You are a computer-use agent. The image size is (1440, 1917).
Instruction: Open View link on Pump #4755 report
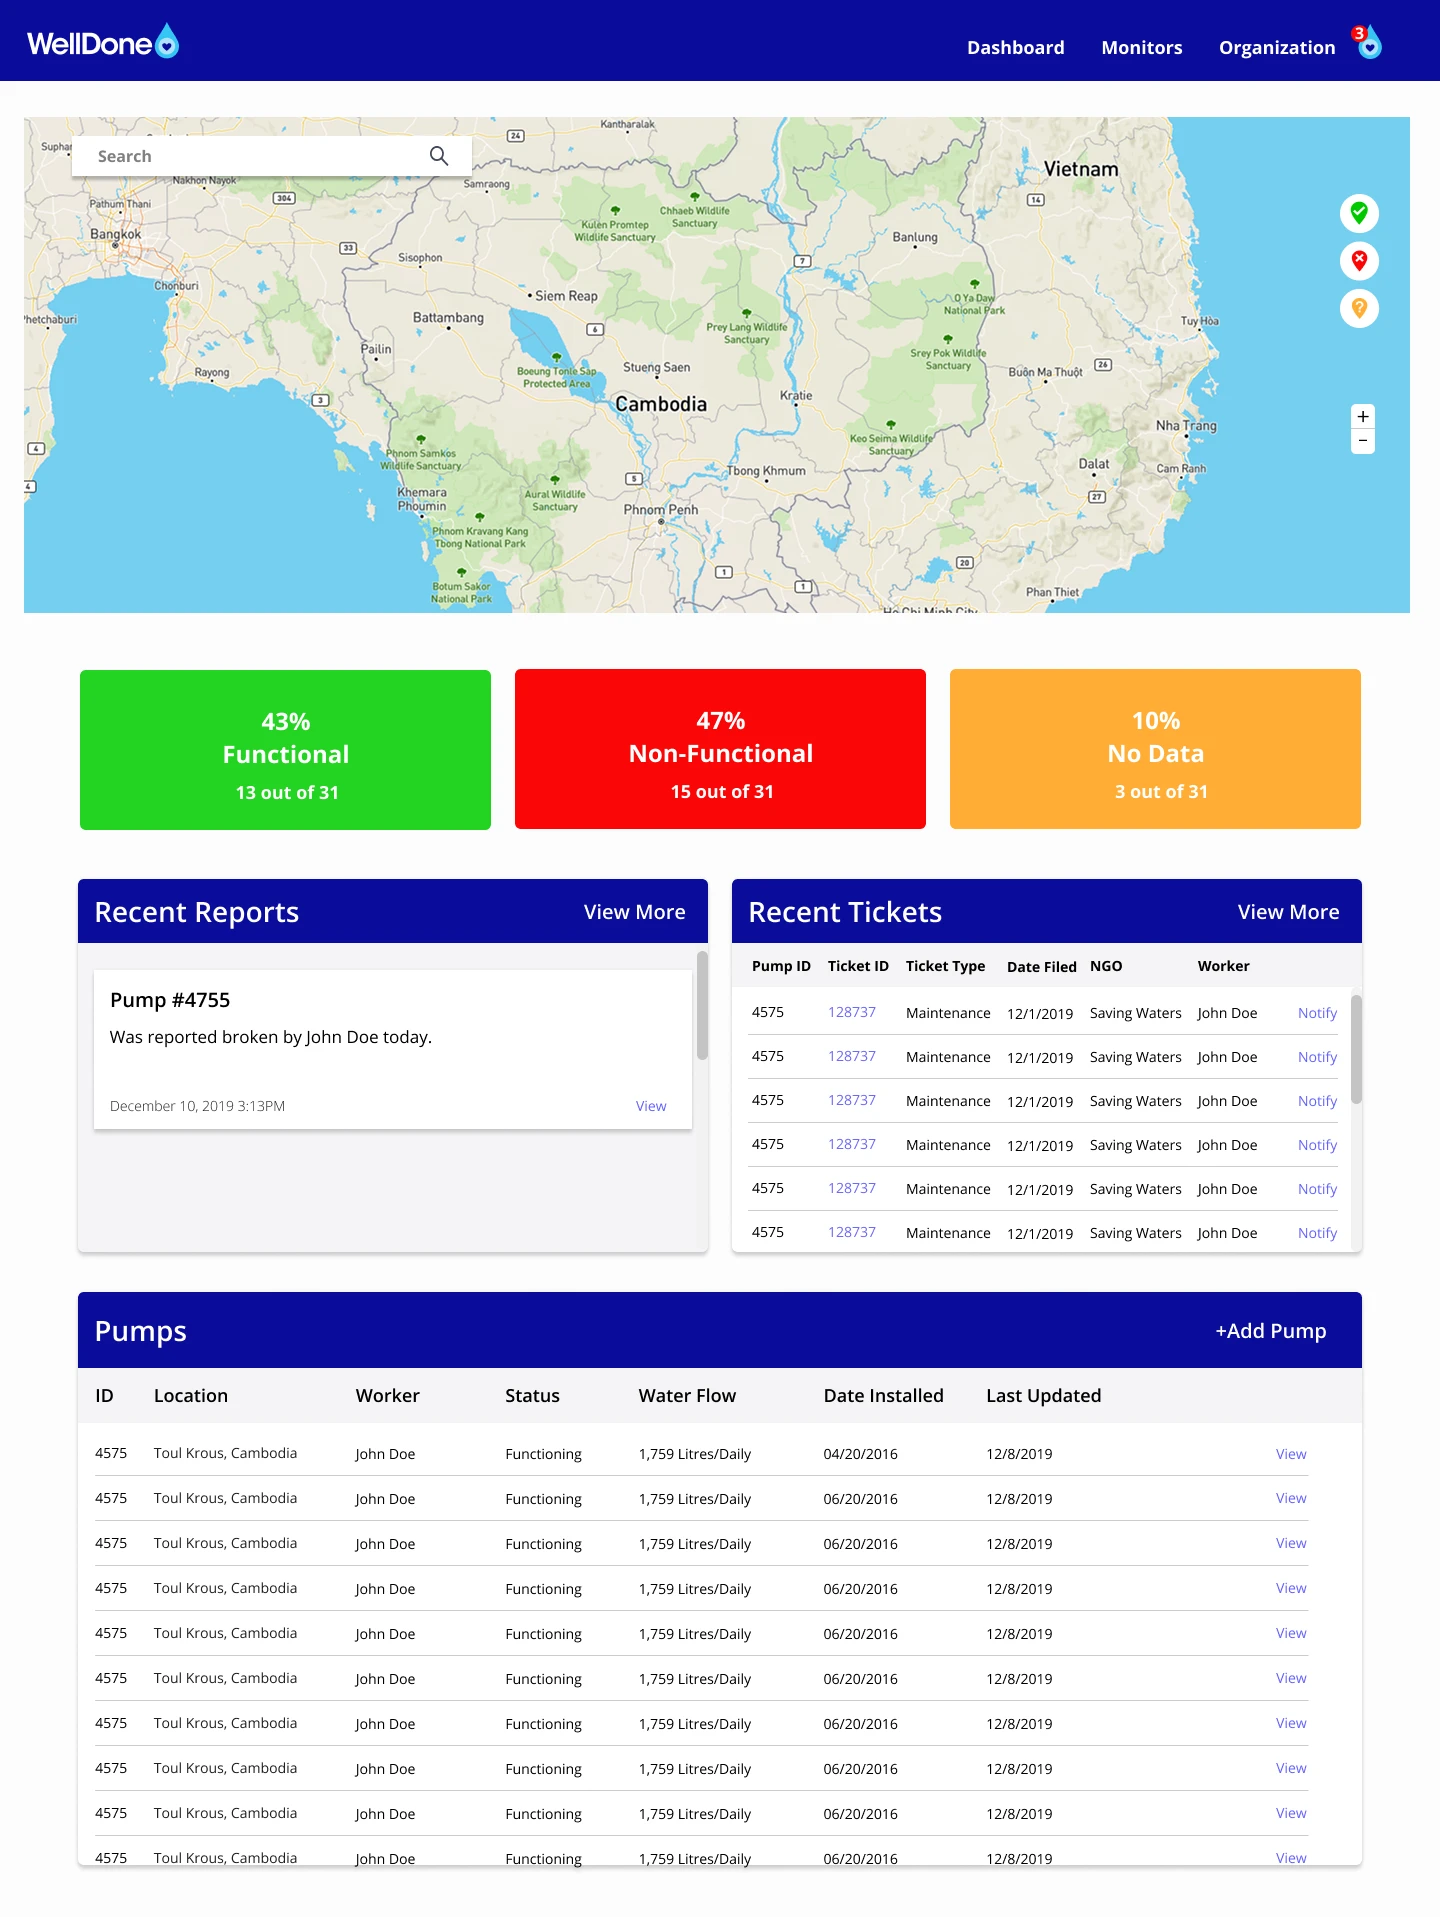(x=650, y=1106)
